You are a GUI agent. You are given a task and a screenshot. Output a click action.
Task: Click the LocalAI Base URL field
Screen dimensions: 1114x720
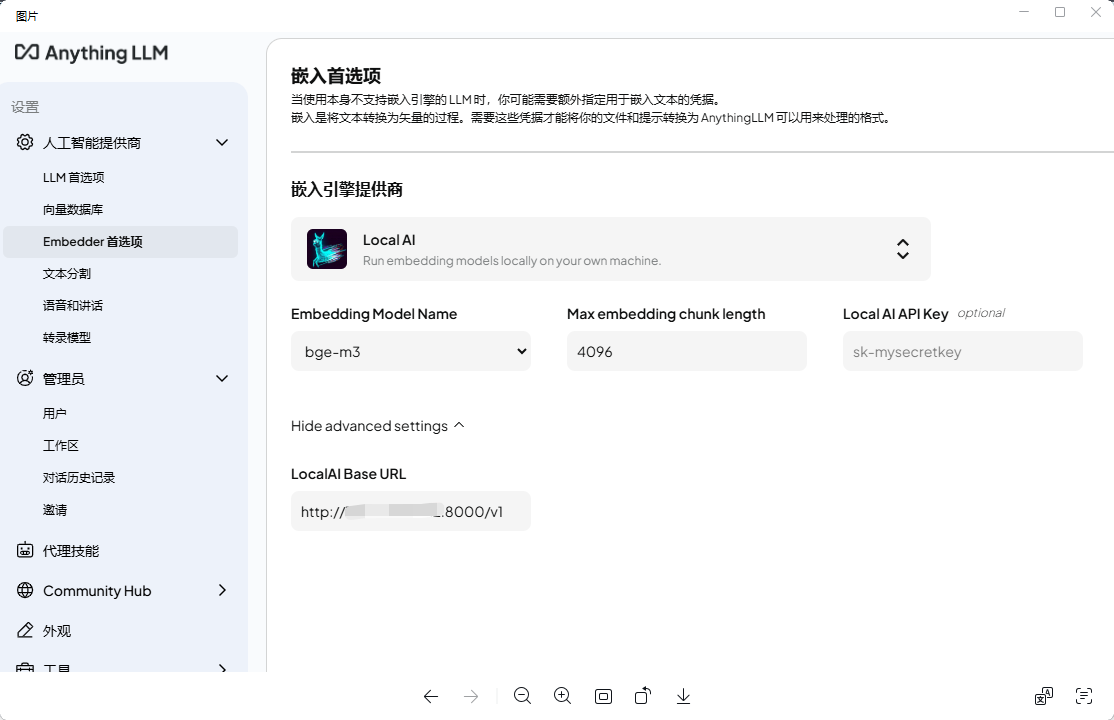pyautogui.click(x=411, y=511)
